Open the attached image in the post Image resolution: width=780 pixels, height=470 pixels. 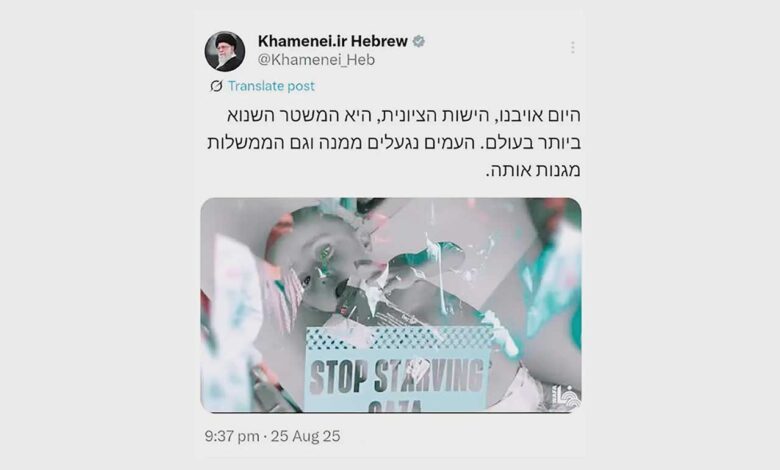point(390,305)
